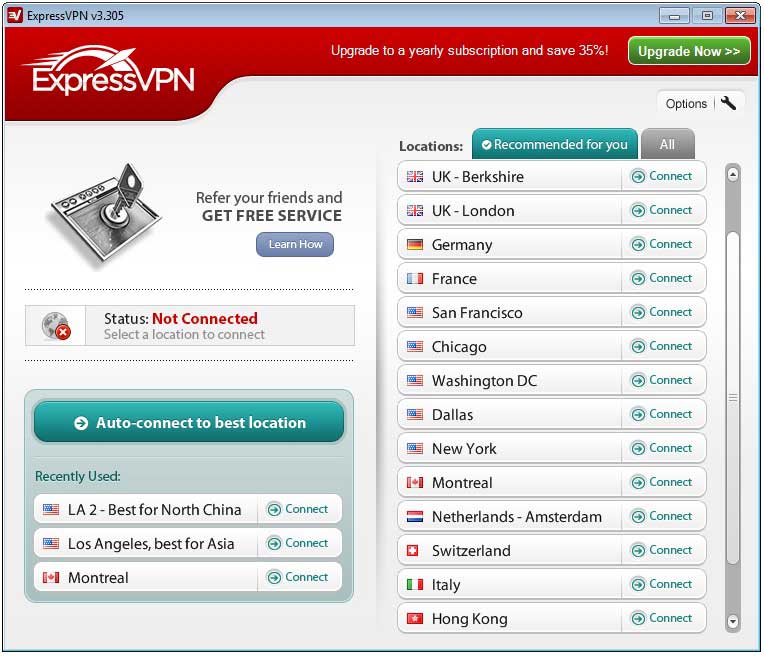Click the Upgrade Now button
The width and height of the screenshot is (764, 657).
tap(688, 51)
